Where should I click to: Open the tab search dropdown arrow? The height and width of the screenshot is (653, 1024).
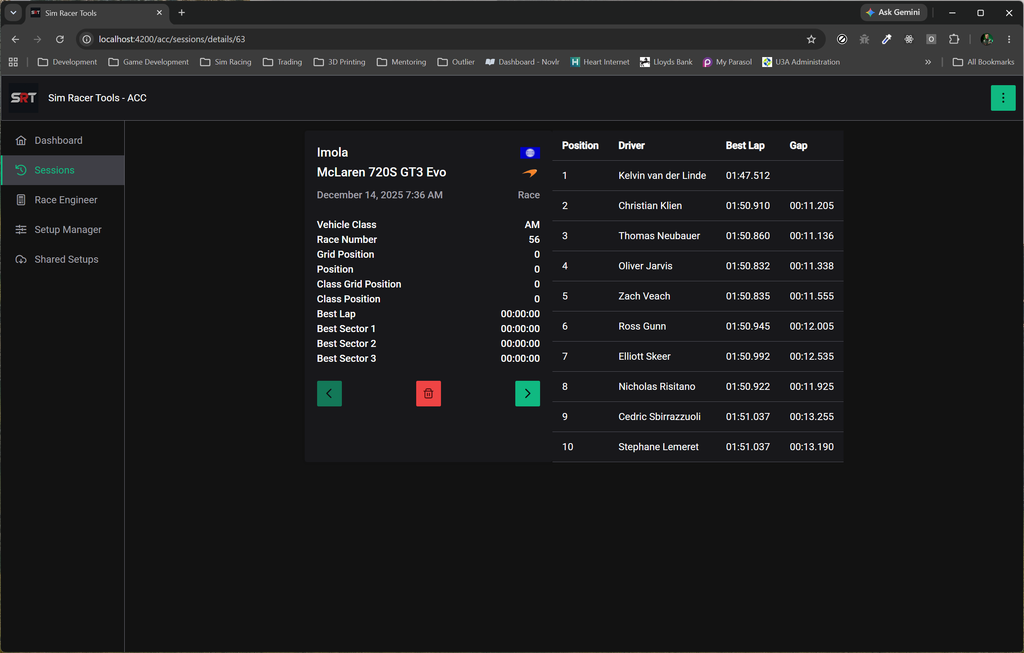pyautogui.click(x=13, y=12)
